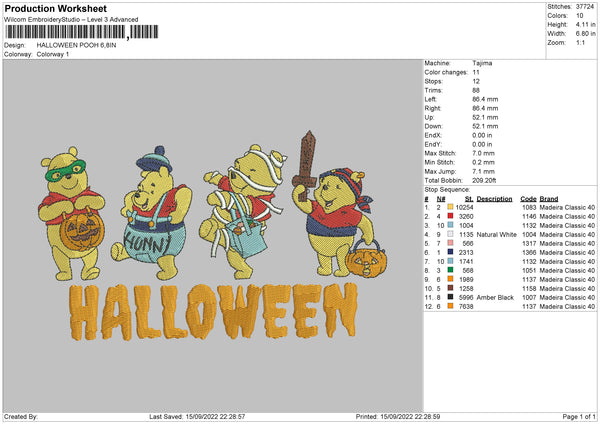Click the Amber Black thread swatch

(450, 297)
